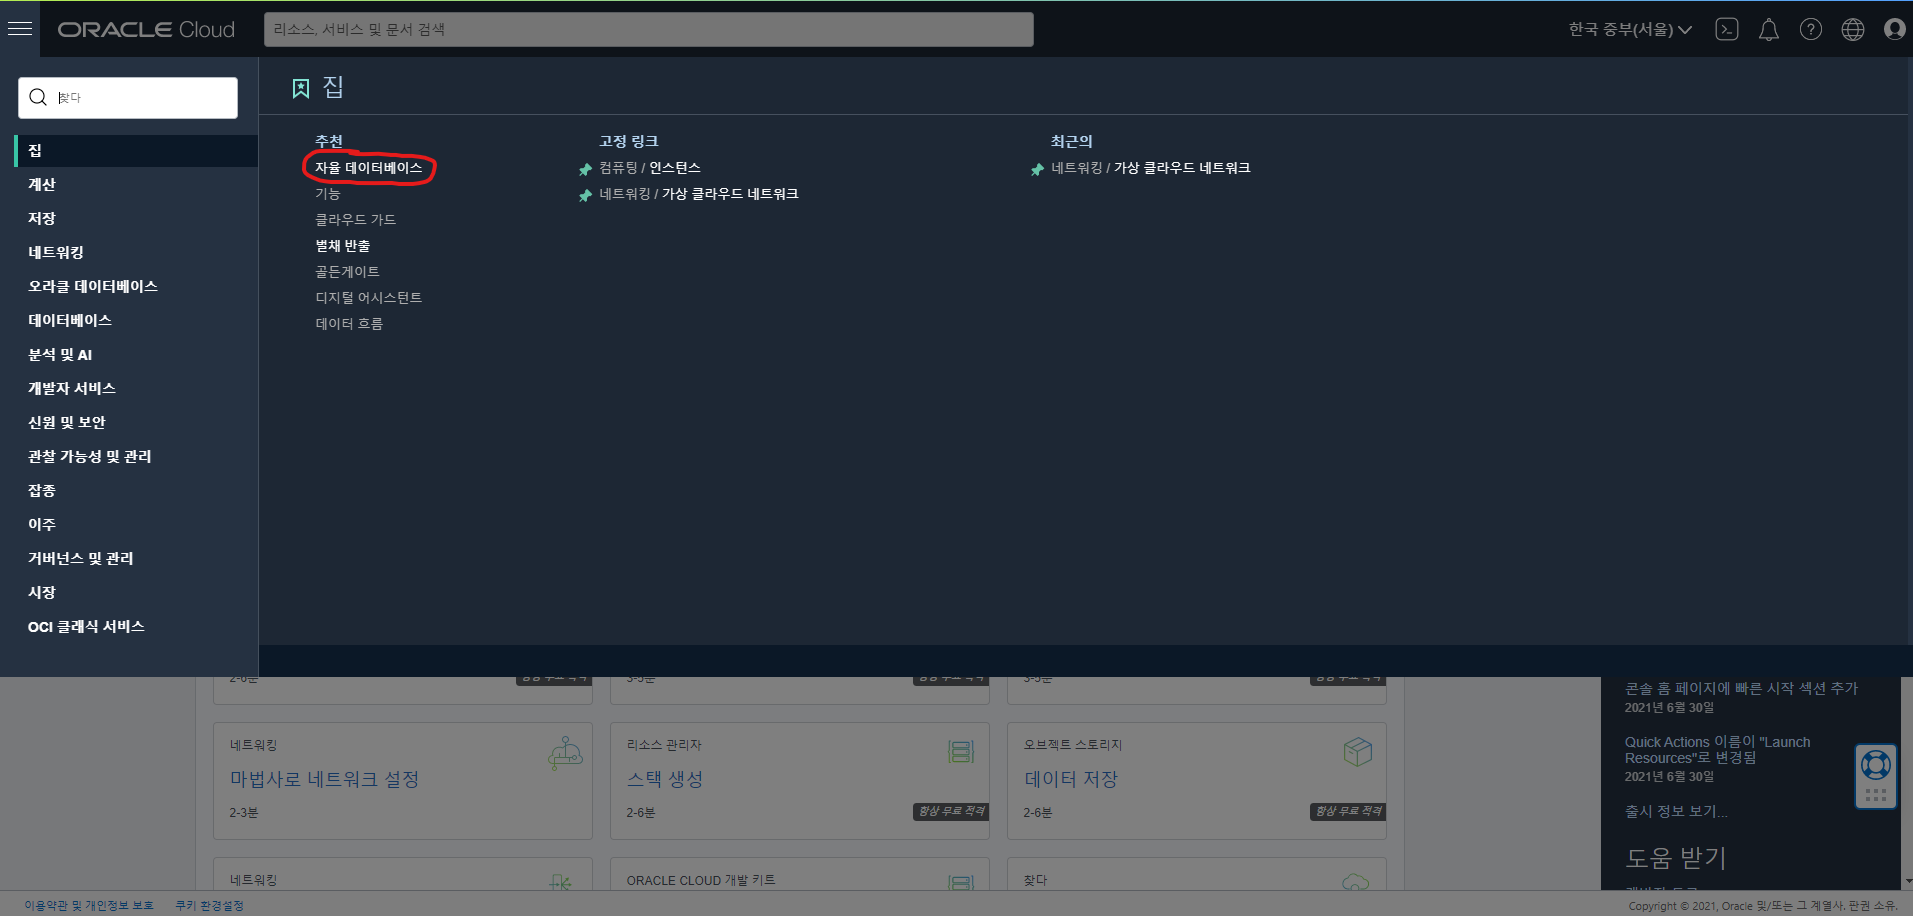
Task: Open recent 네트워킹 / 가상 클라우드 네트워크 link
Action: click(1151, 168)
